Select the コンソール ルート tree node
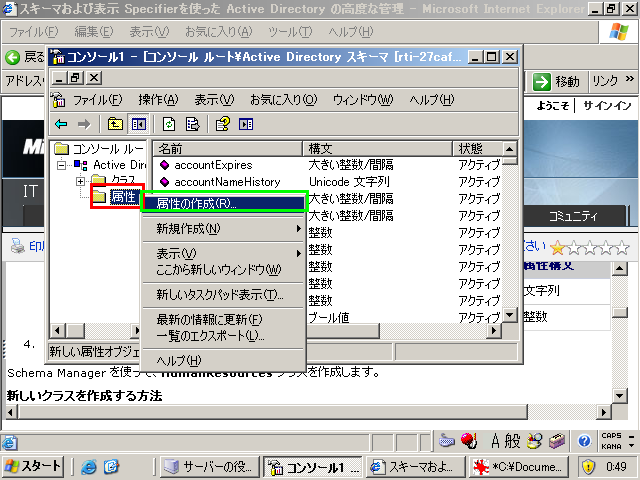 pyautogui.click(x=108, y=149)
